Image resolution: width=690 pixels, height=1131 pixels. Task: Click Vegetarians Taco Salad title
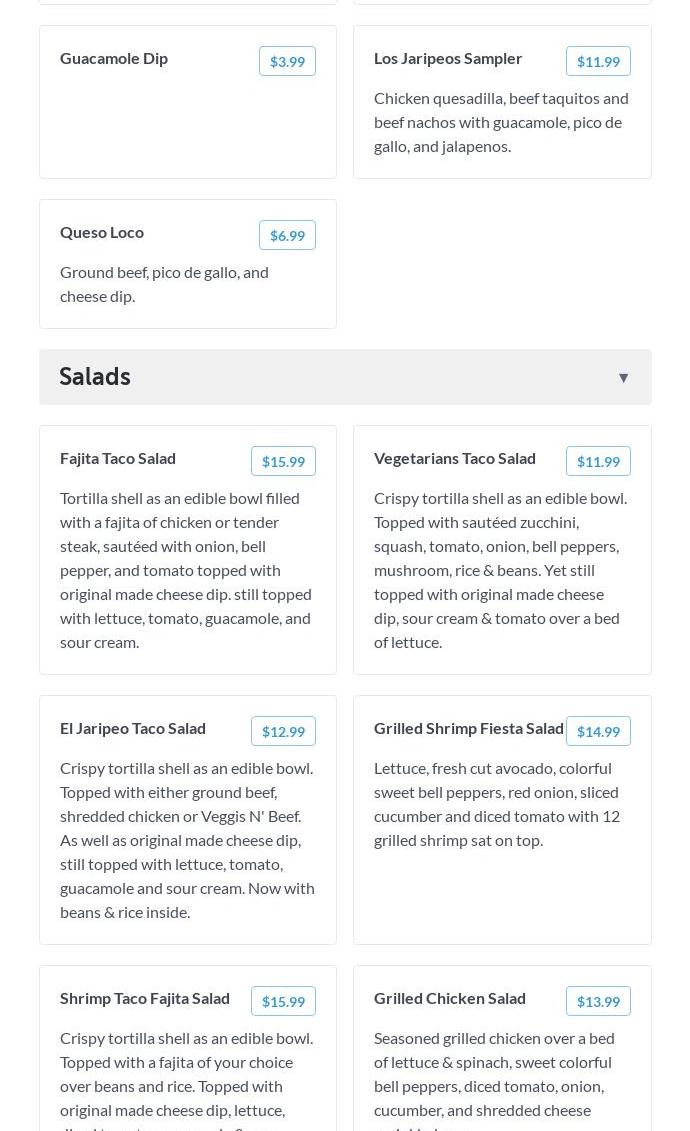coord(455,458)
